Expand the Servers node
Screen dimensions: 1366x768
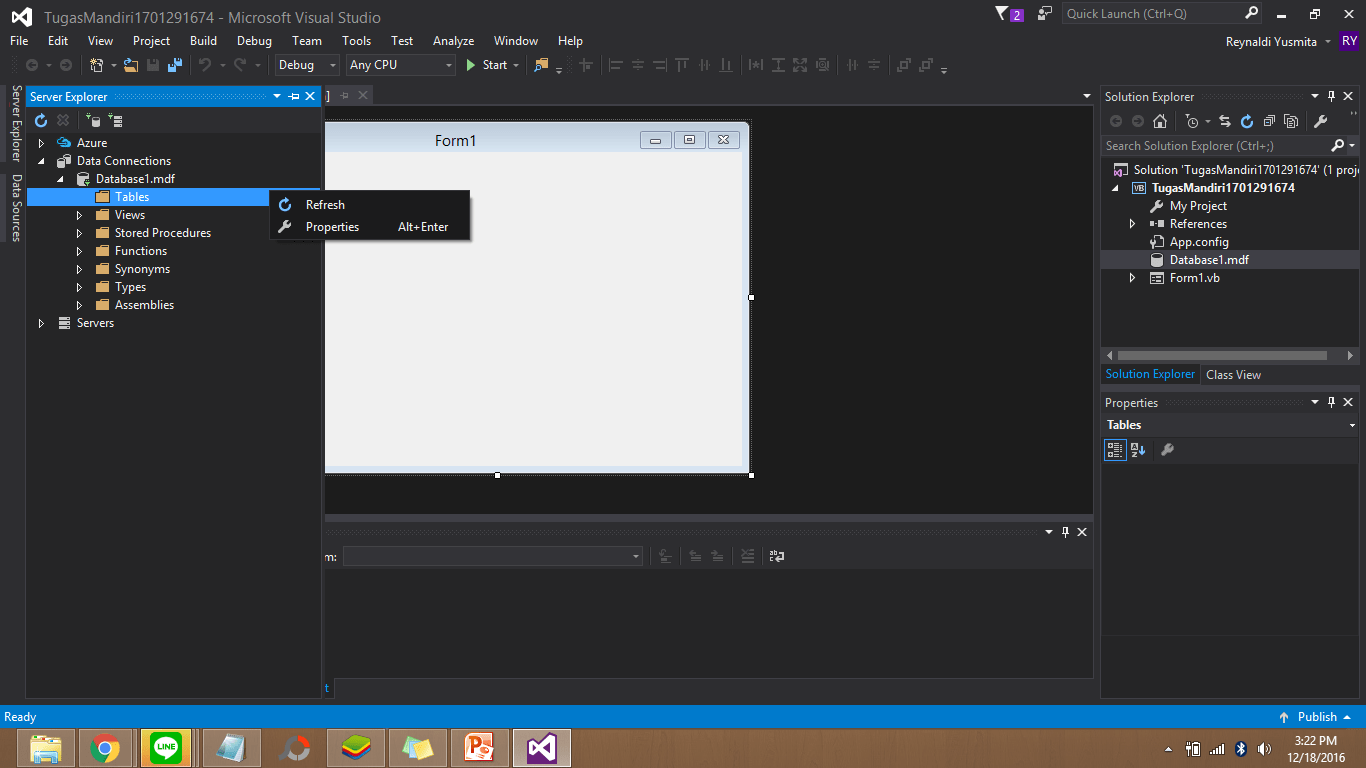click(x=42, y=323)
